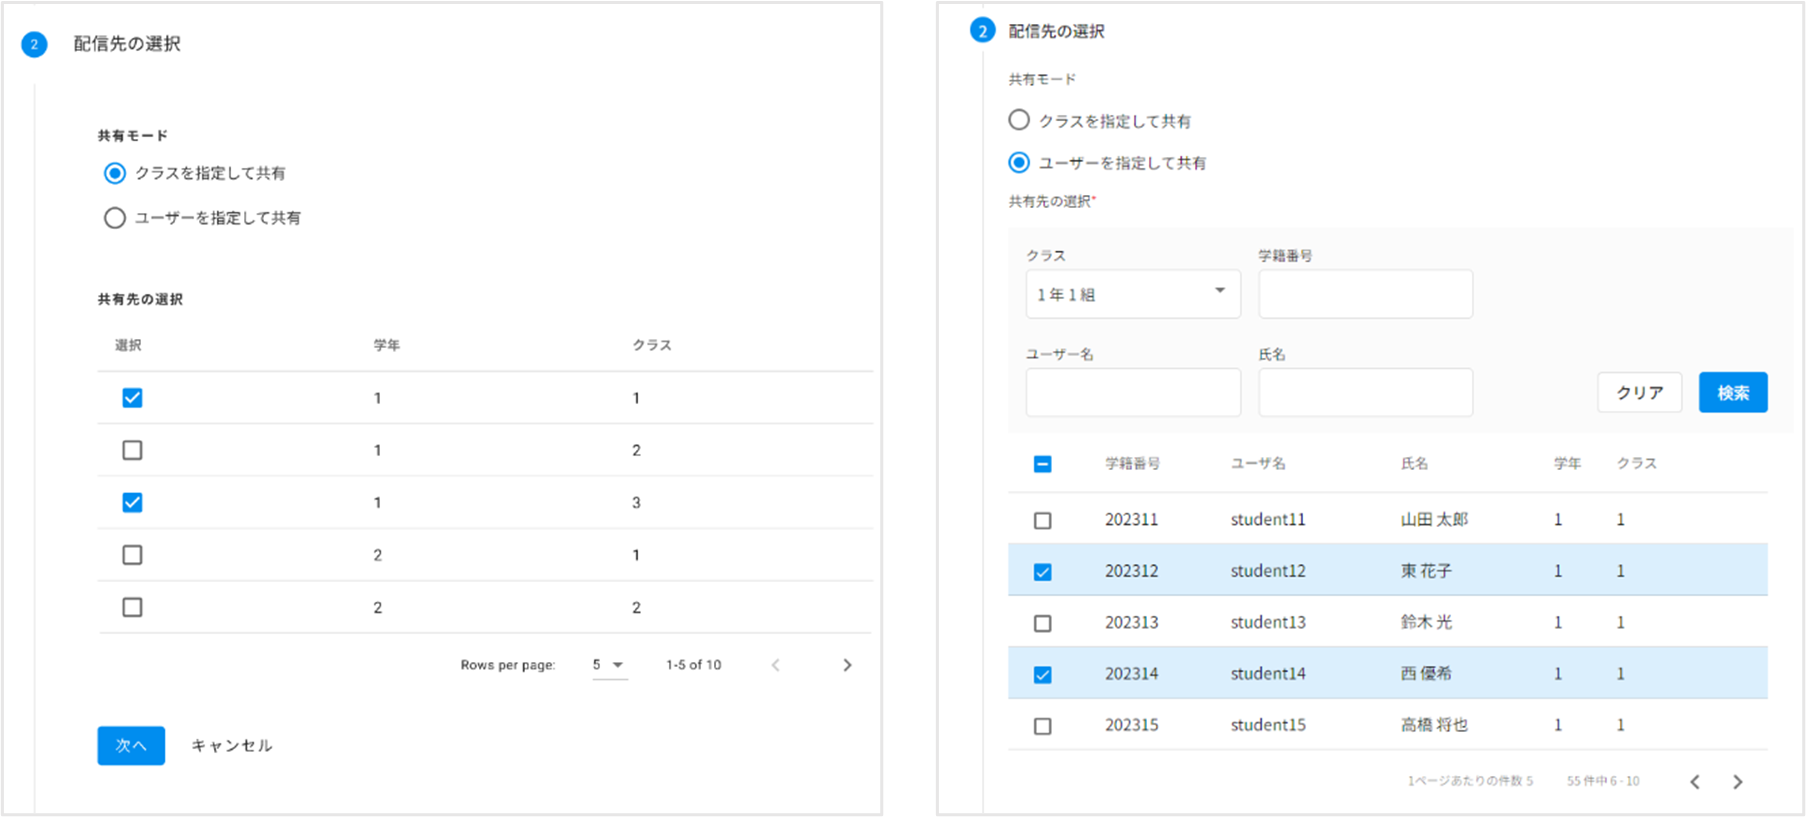The width and height of the screenshot is (1806, 817).
Task: Check the grade 1 class 2 row
Action: [132, 450]
